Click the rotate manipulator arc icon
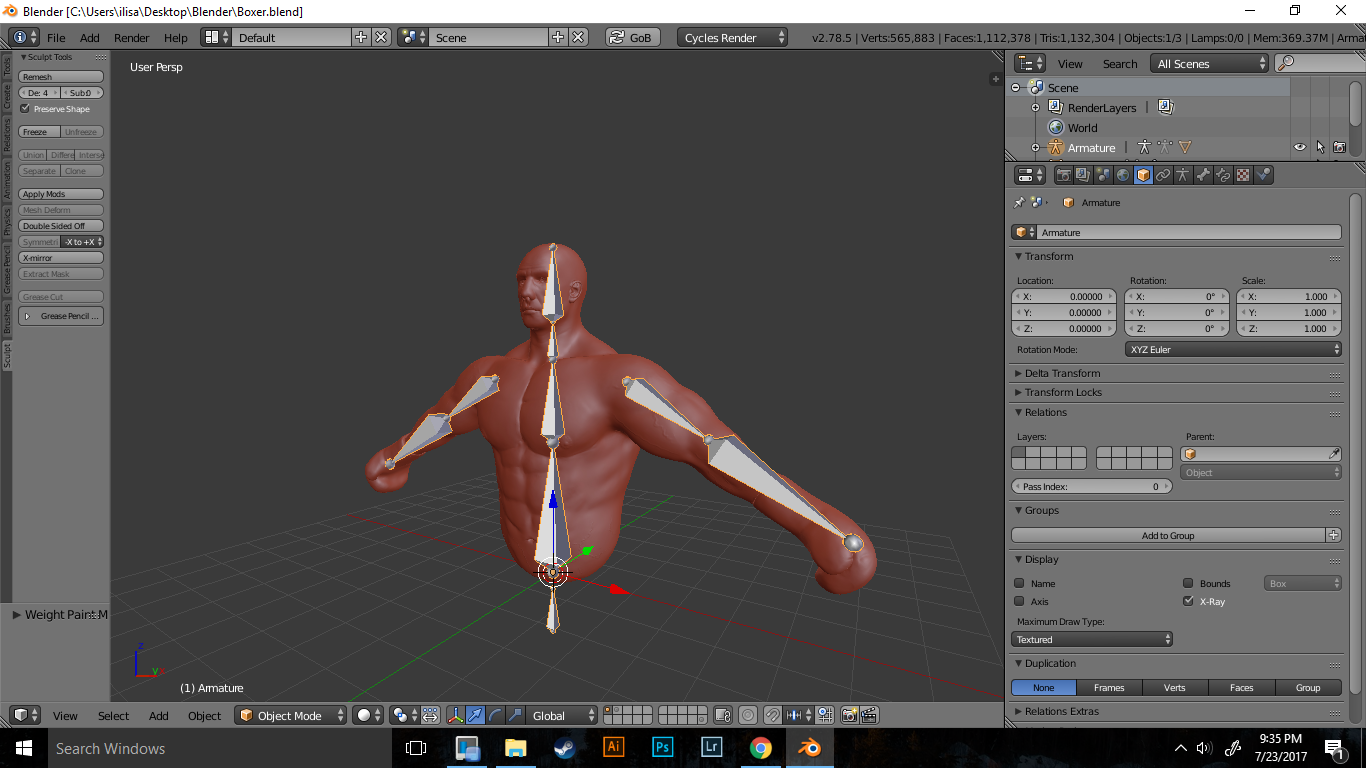The image size is (1366, 768). (x=495, y=715)
